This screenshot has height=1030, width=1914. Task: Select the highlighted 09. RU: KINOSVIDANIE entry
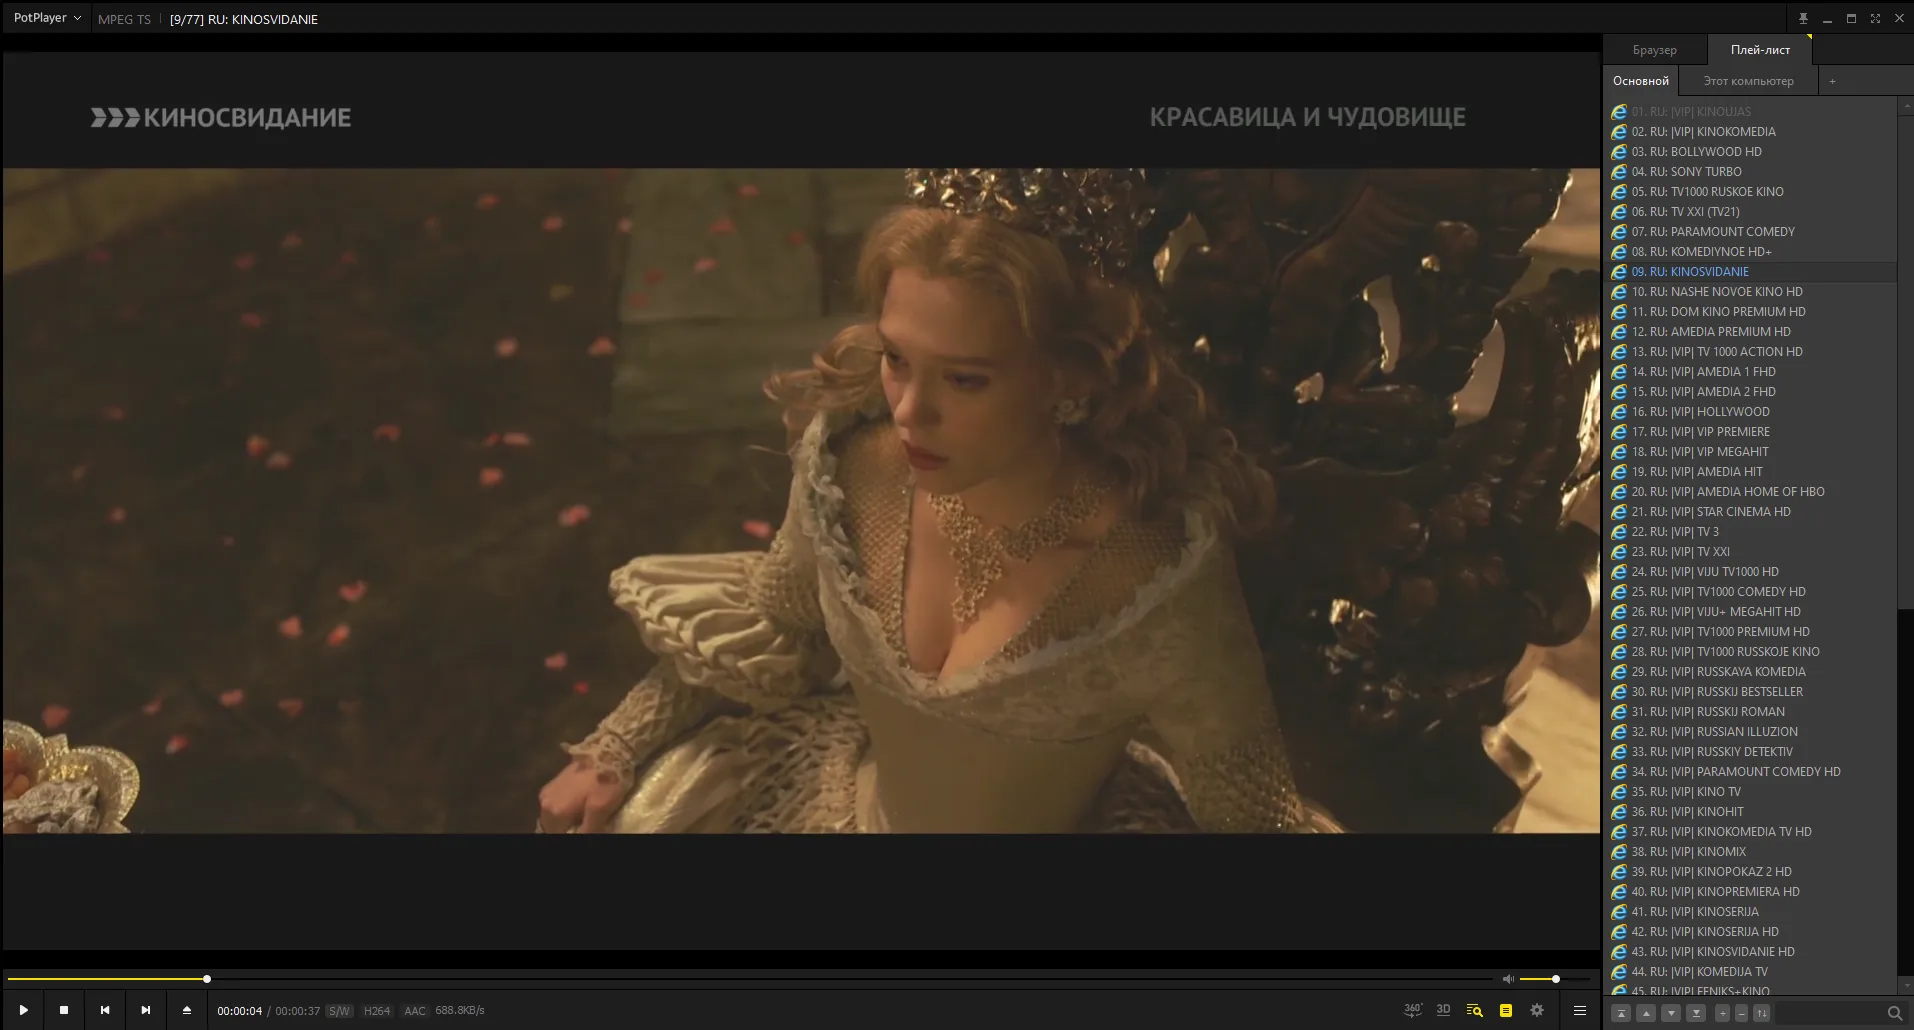(1750, 272)
